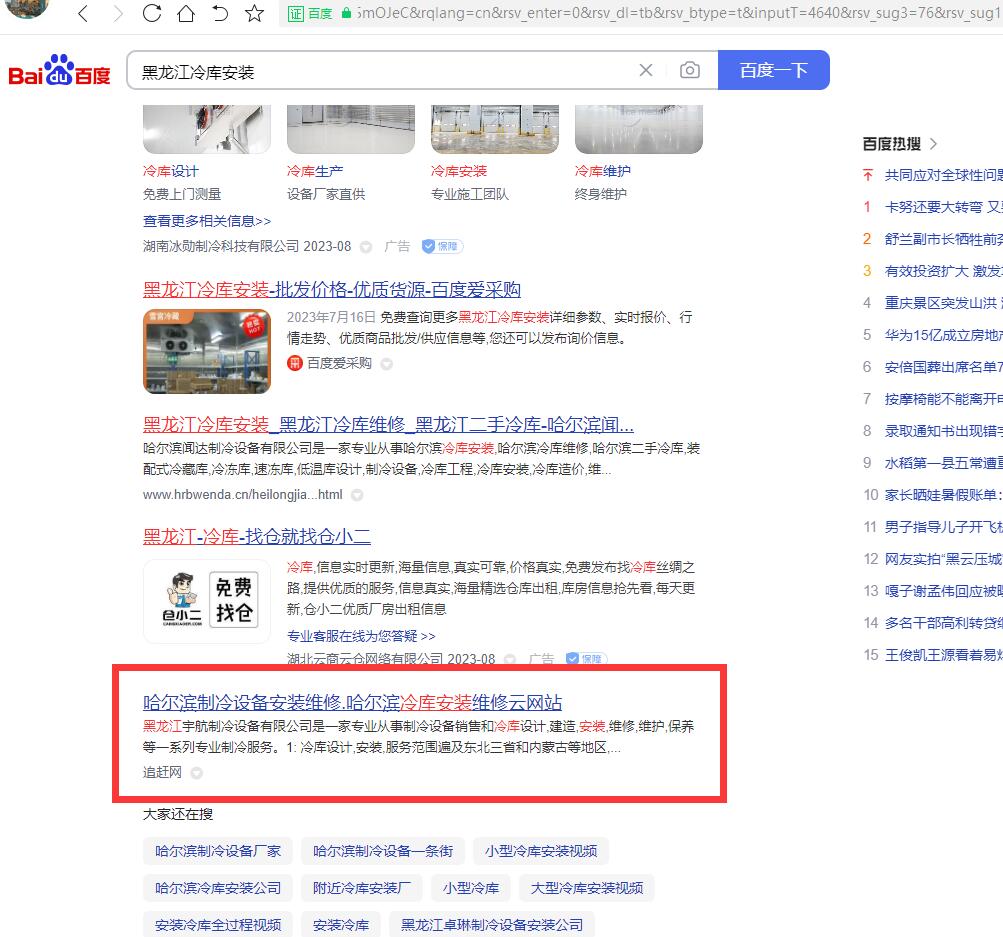Click the circle icon after 追赶网
The width and height of the screenshot is (1003, 937).
196,773
